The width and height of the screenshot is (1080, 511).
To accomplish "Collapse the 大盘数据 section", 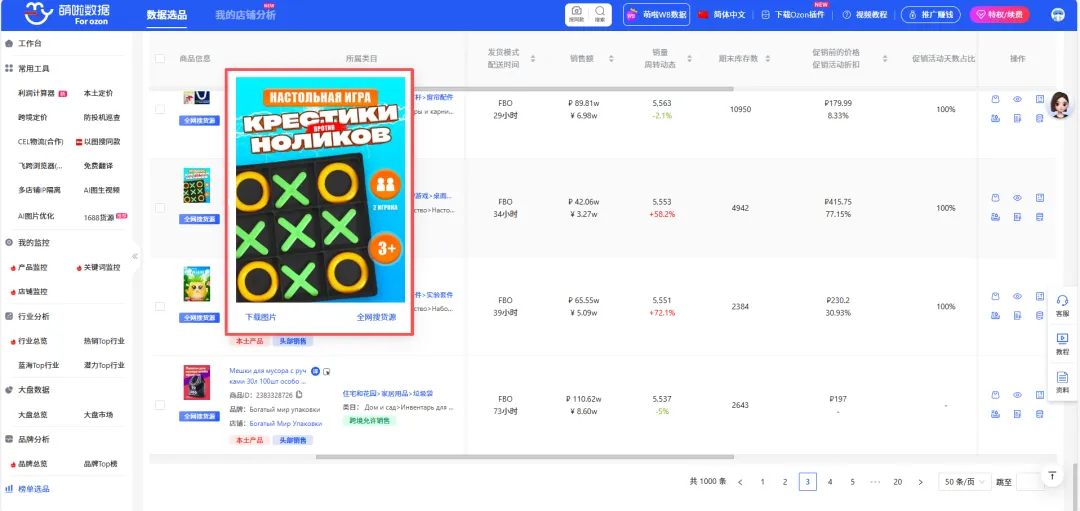I will click(x=34, y=390).
